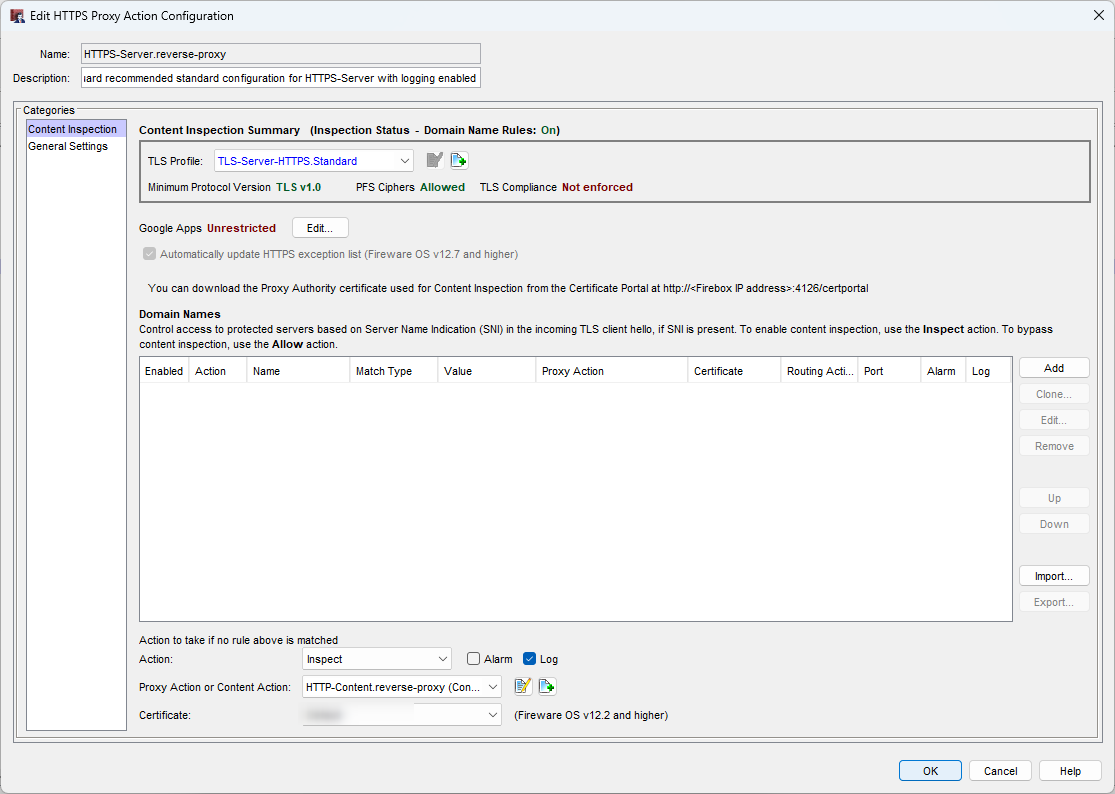The image size is (1115, 794).
Task: Click the Match Type column header
Action: [394, 371]
